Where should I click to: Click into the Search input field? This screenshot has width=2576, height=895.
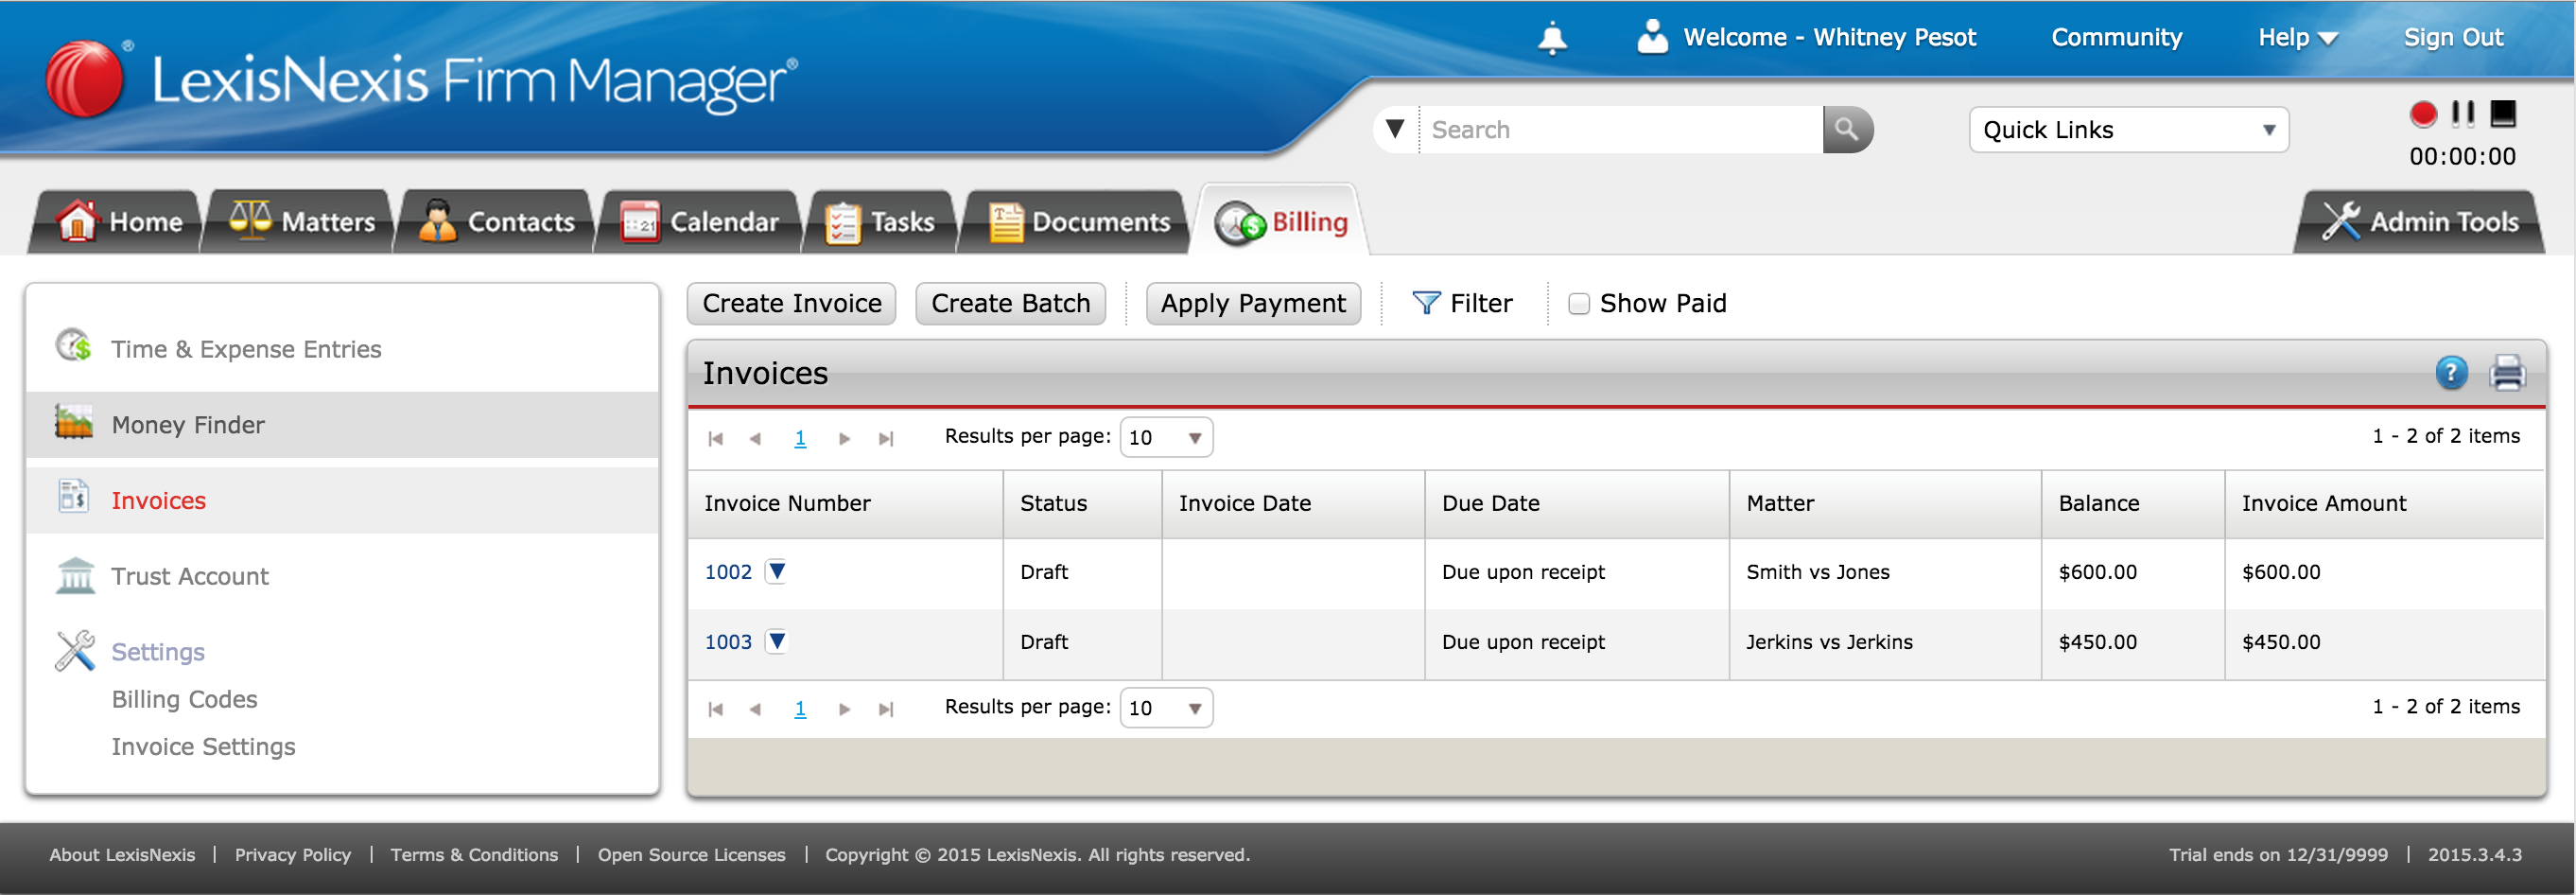point(1621,130)
